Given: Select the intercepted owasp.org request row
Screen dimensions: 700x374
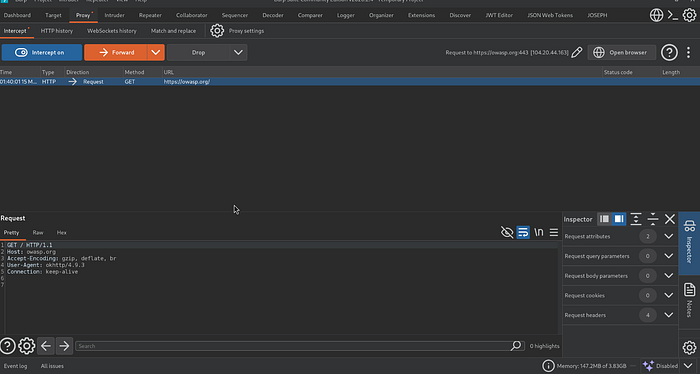Looking at the screenshot, I should (350, 82).
